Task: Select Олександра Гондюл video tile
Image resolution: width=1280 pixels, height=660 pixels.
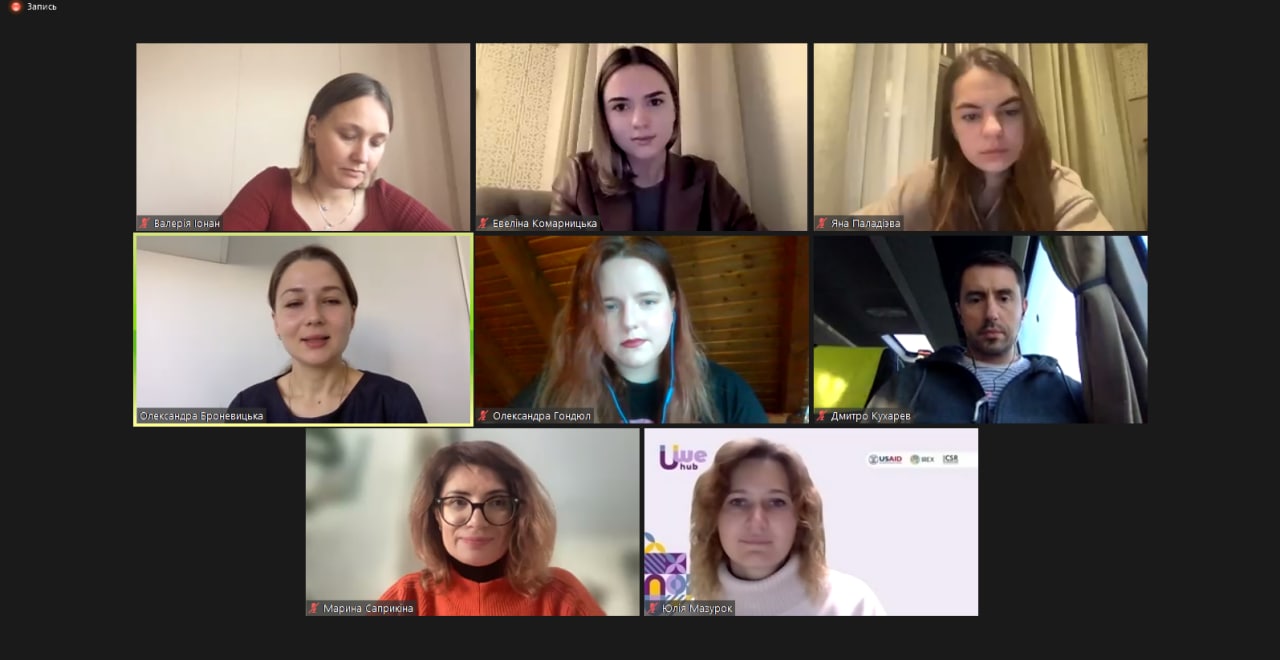Action: pos(641,329)
